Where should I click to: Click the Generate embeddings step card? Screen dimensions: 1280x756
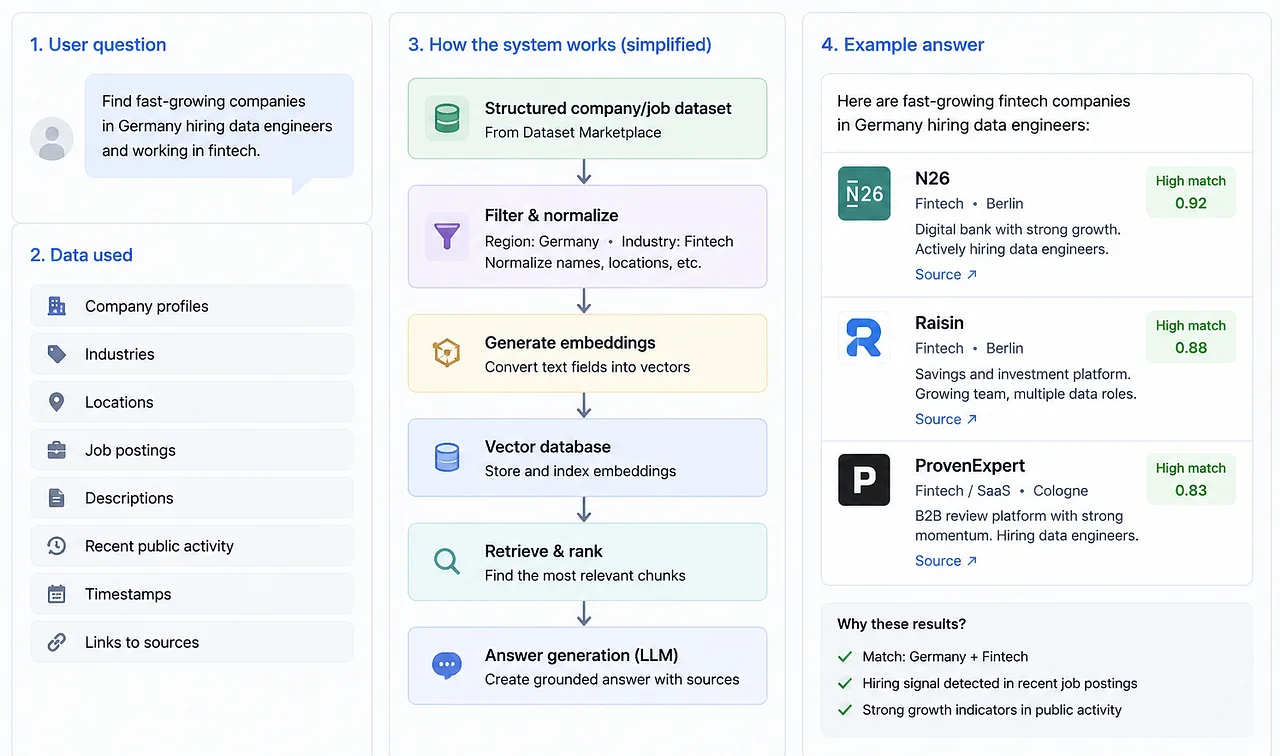[587, 353]
